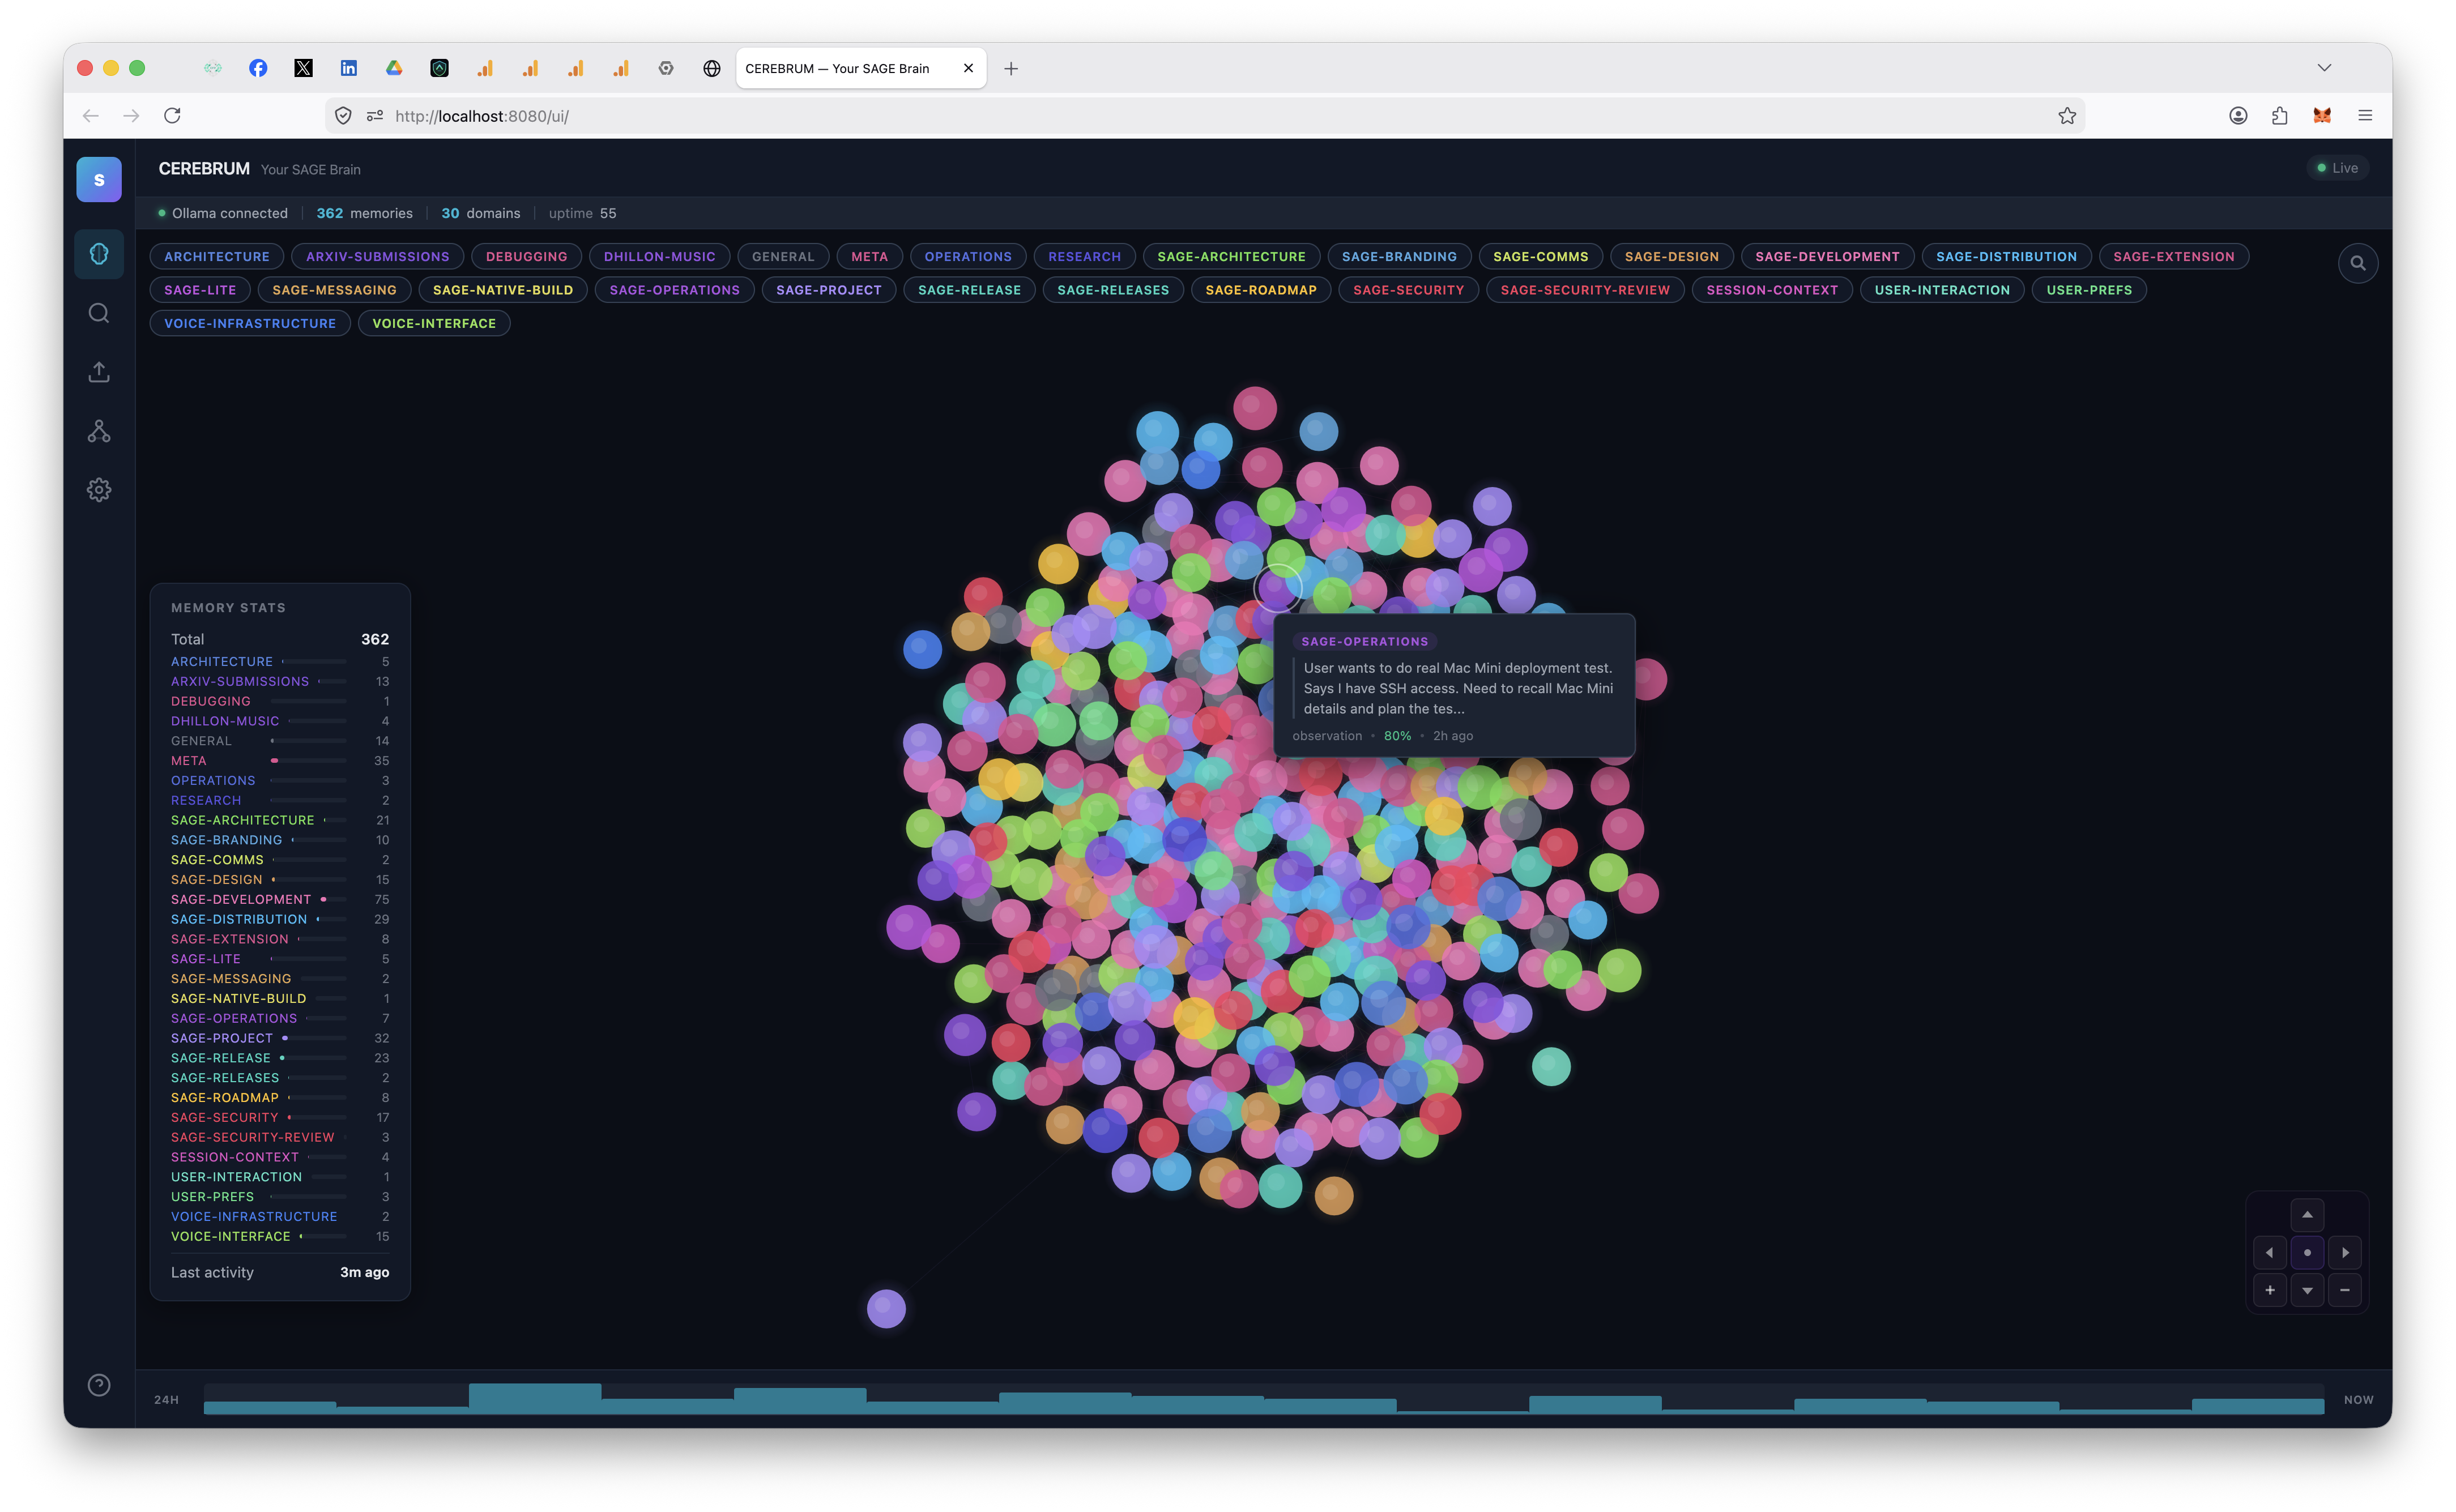The width and height of the screenshot is (2456, 1512).
Task: Toggle the VOICE-INTERFACE domain filter
Action: (x=433, y=322)
